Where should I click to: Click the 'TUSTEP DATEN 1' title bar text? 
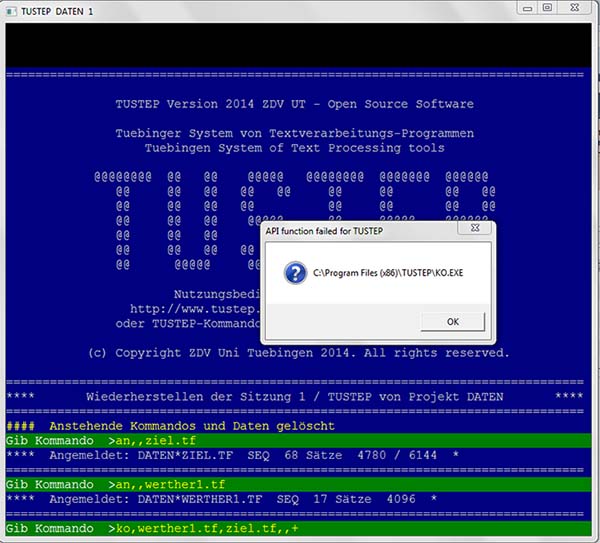[x=52, y=8]
